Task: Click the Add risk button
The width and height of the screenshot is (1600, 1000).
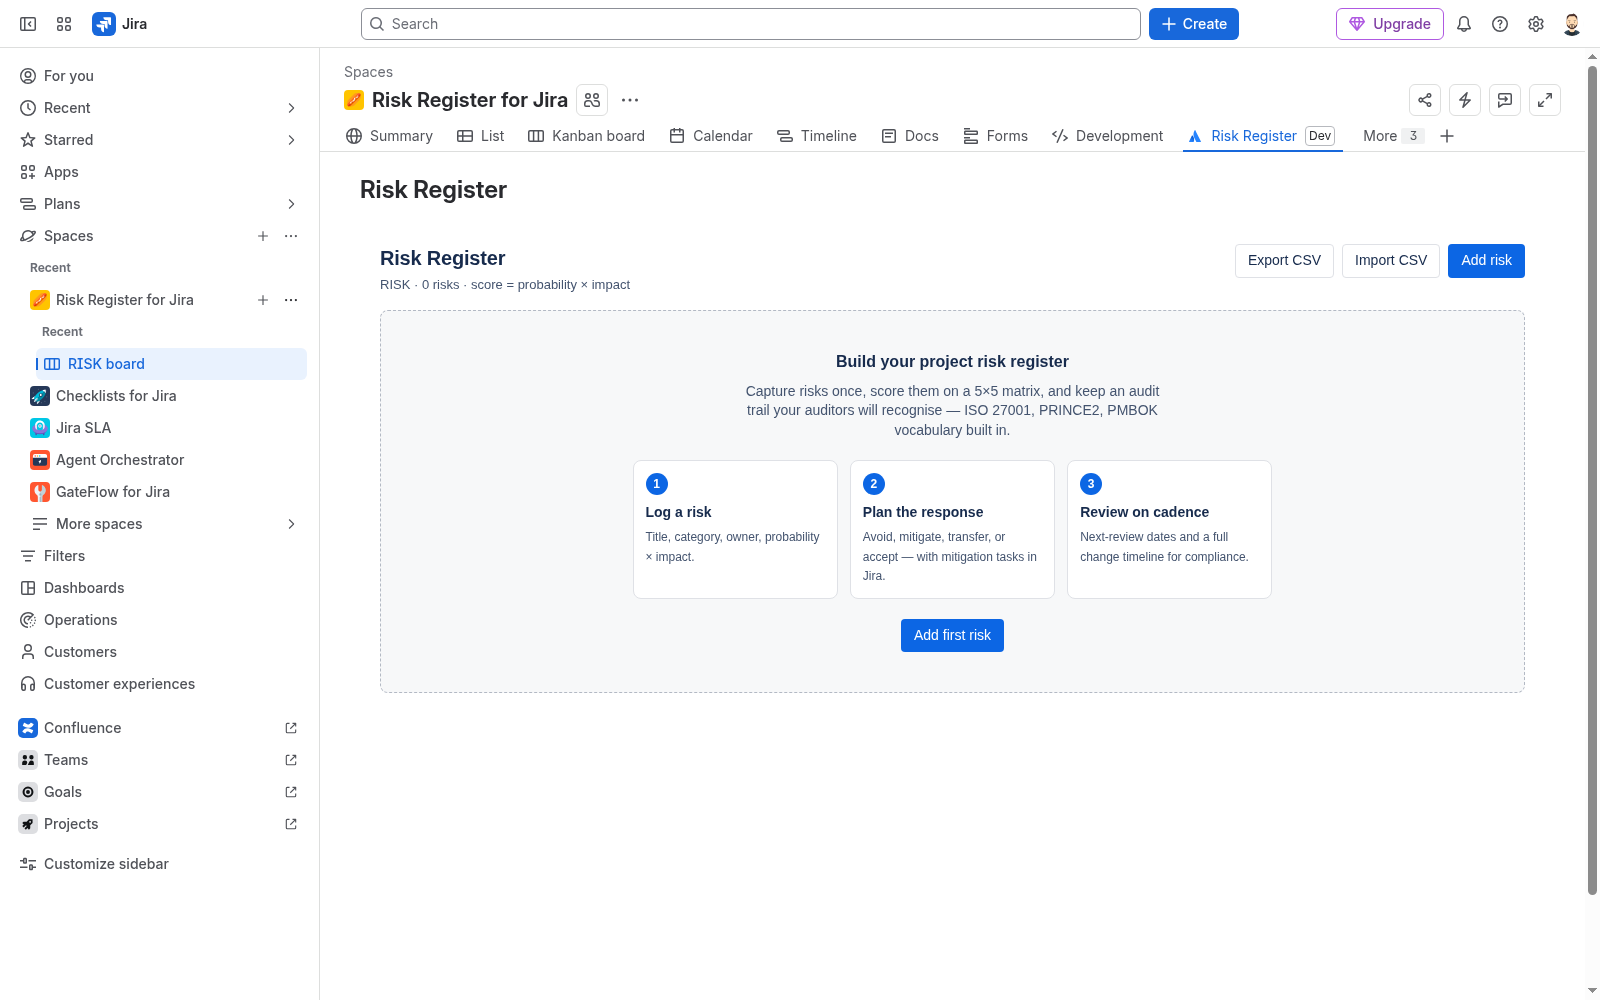Action: coord(1486,260)
